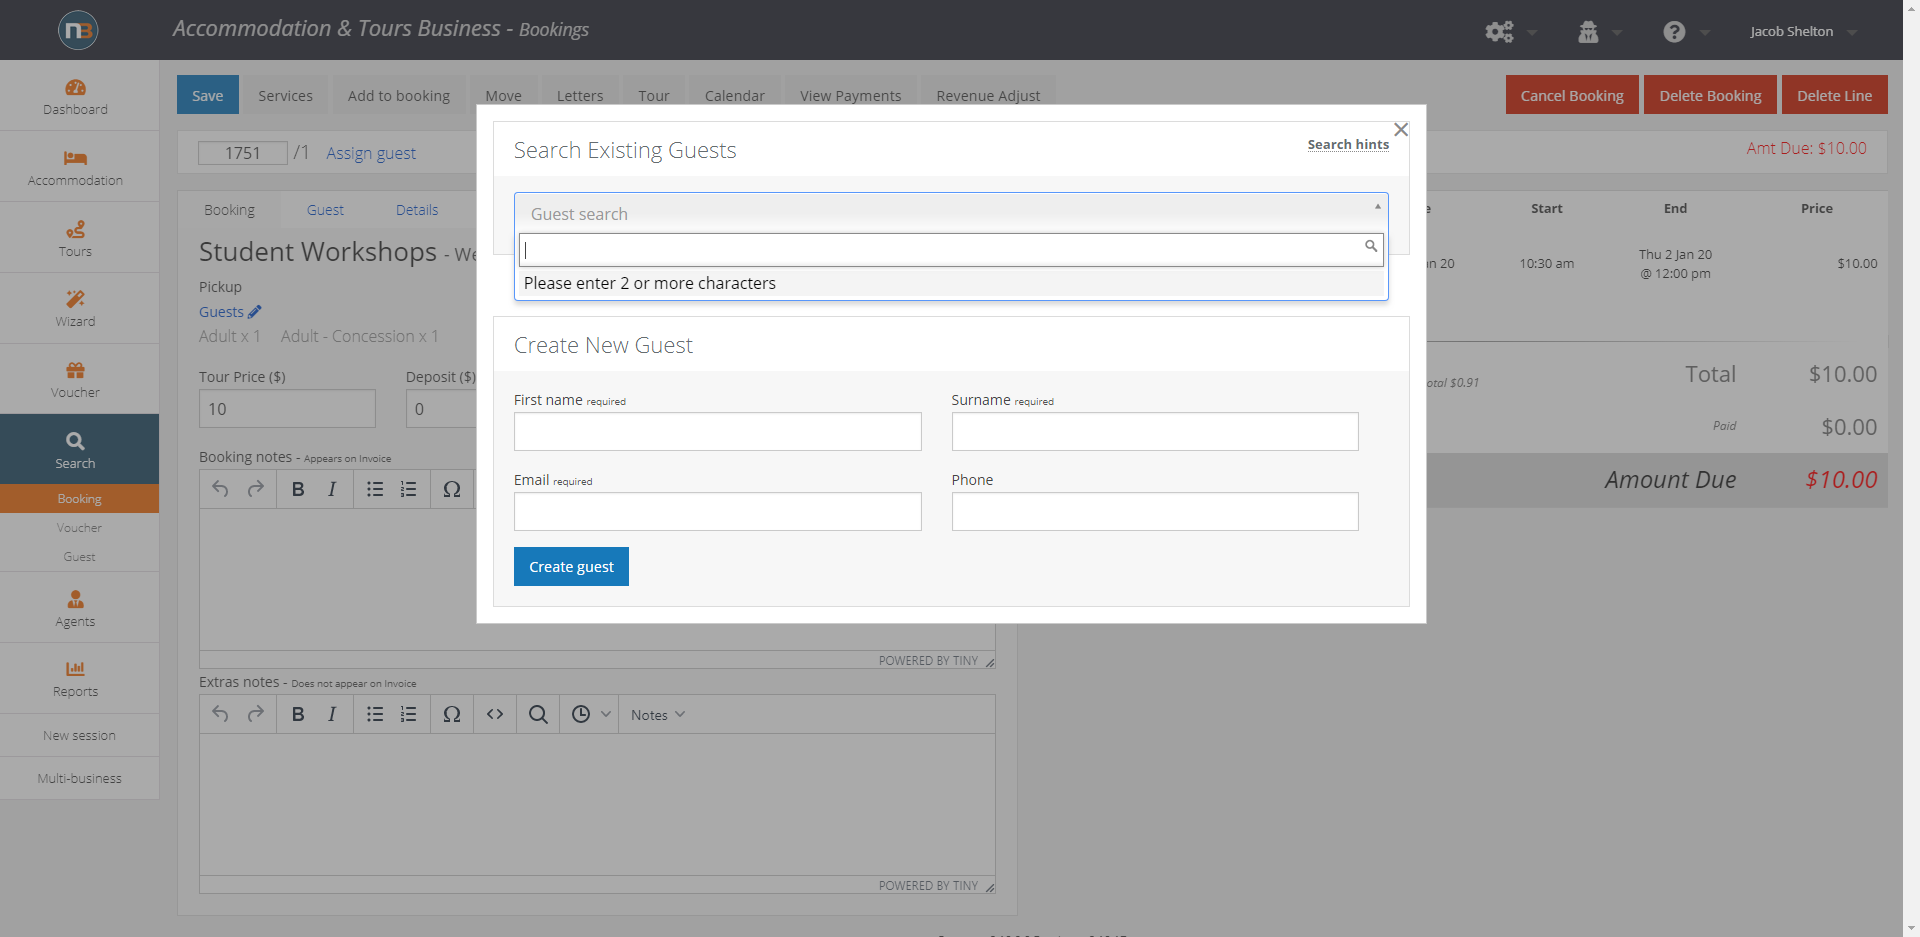The width and height of the screenshot is (1920, 937).
Task: Click into the guest search text box
Action: [951, 249]
